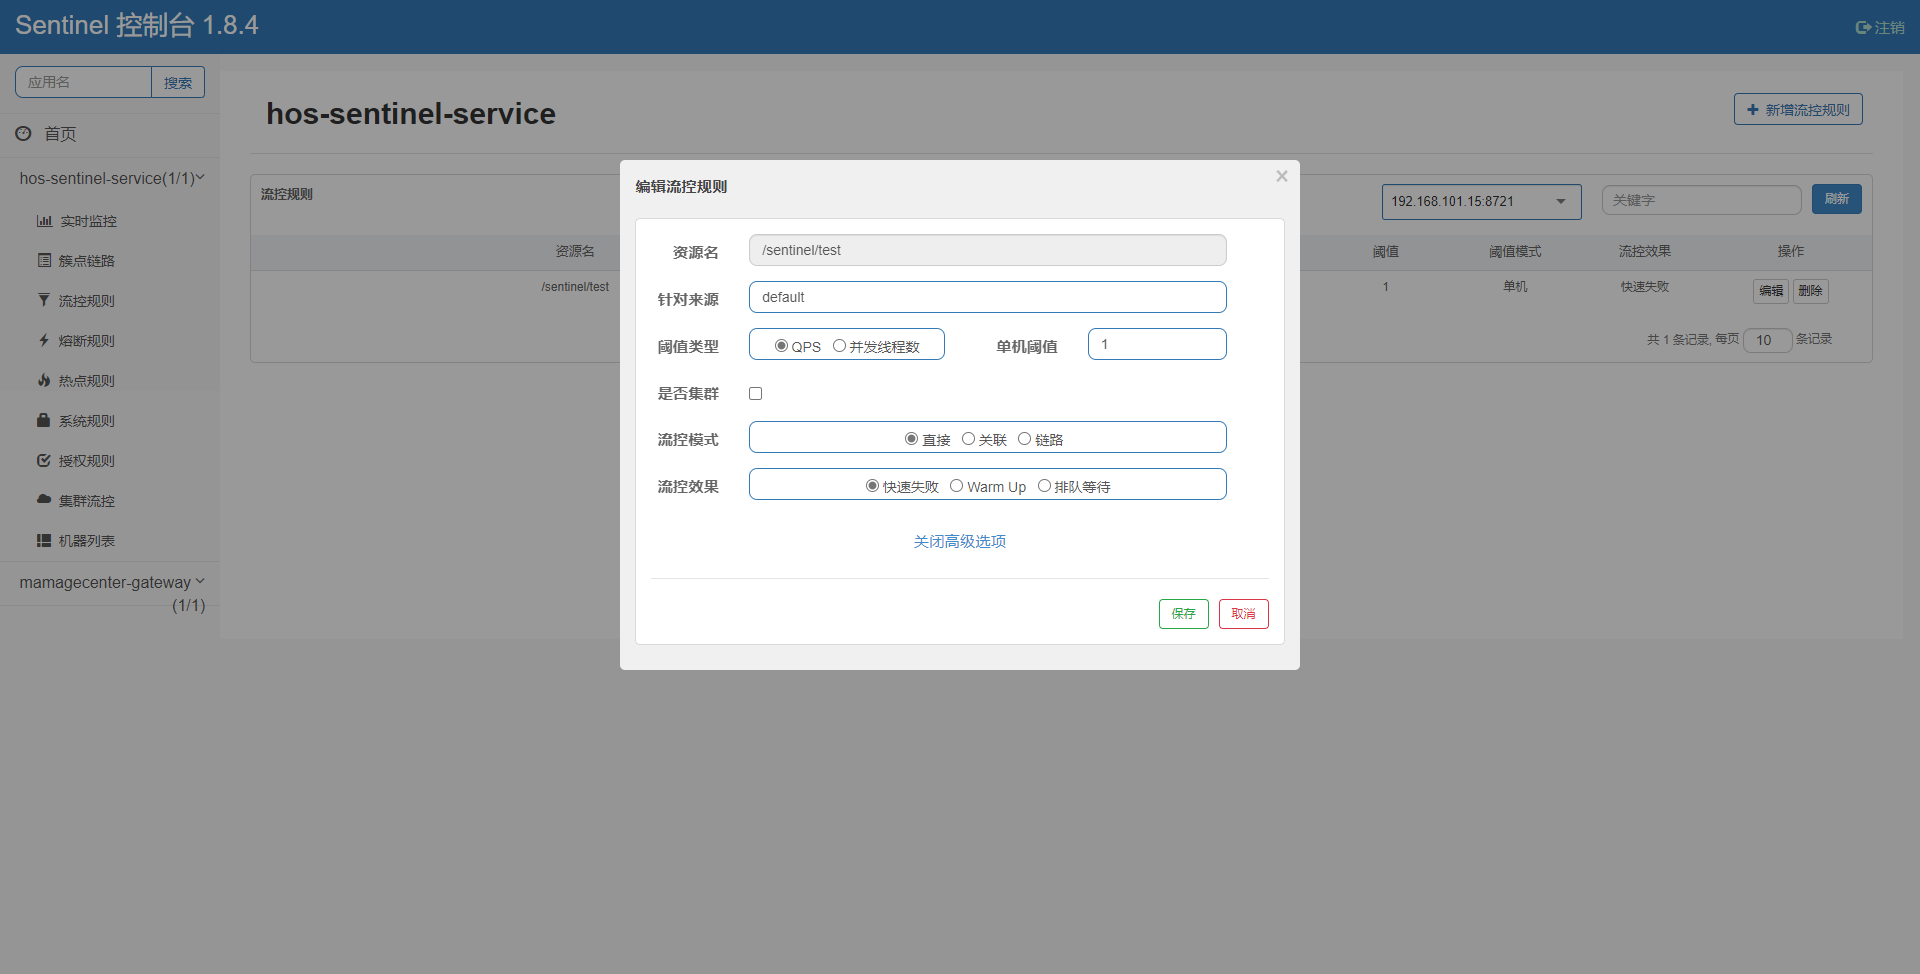The image size is (1920, 974).
Task: Click the real-time monitoring chart icon
Action: click(x=44, y=221)
